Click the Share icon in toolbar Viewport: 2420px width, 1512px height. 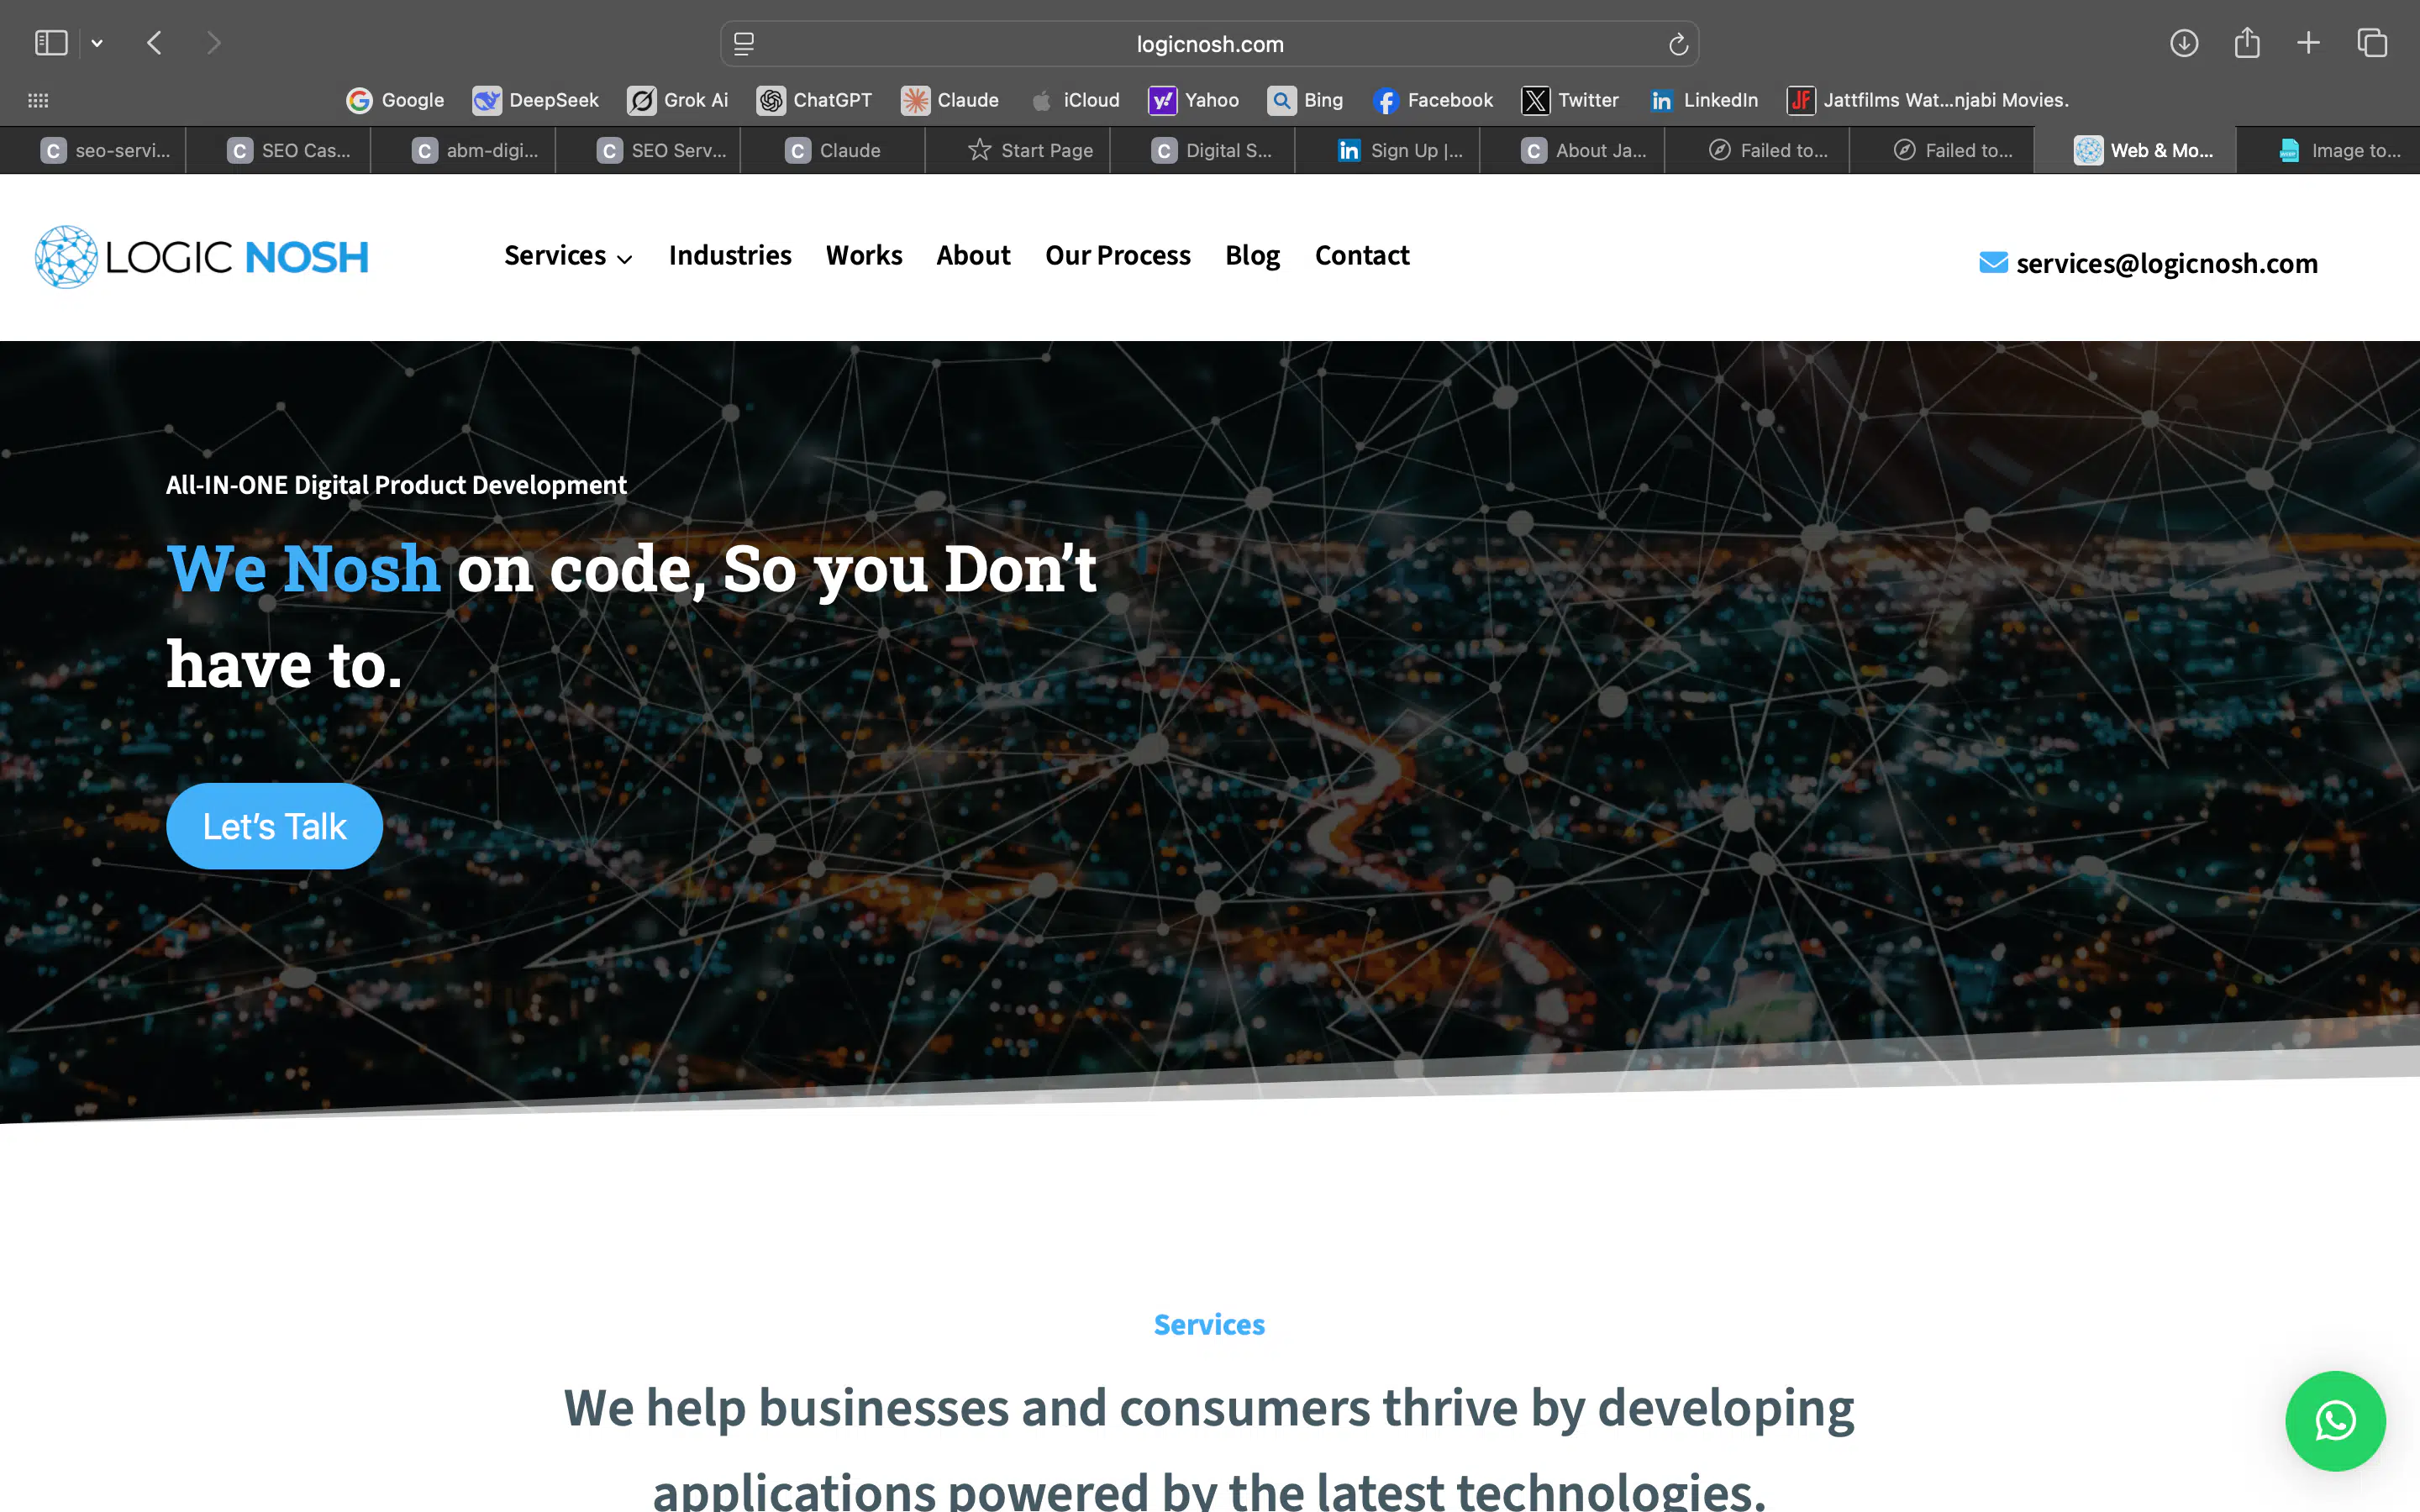[x=2246, y=43]
